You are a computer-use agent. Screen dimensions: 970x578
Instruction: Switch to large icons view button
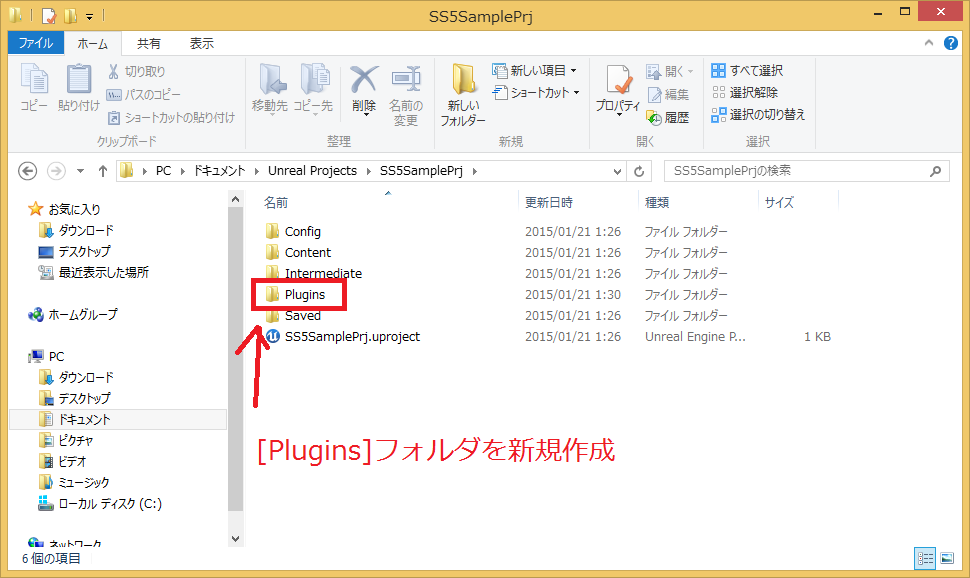click(x=947, y=559)
